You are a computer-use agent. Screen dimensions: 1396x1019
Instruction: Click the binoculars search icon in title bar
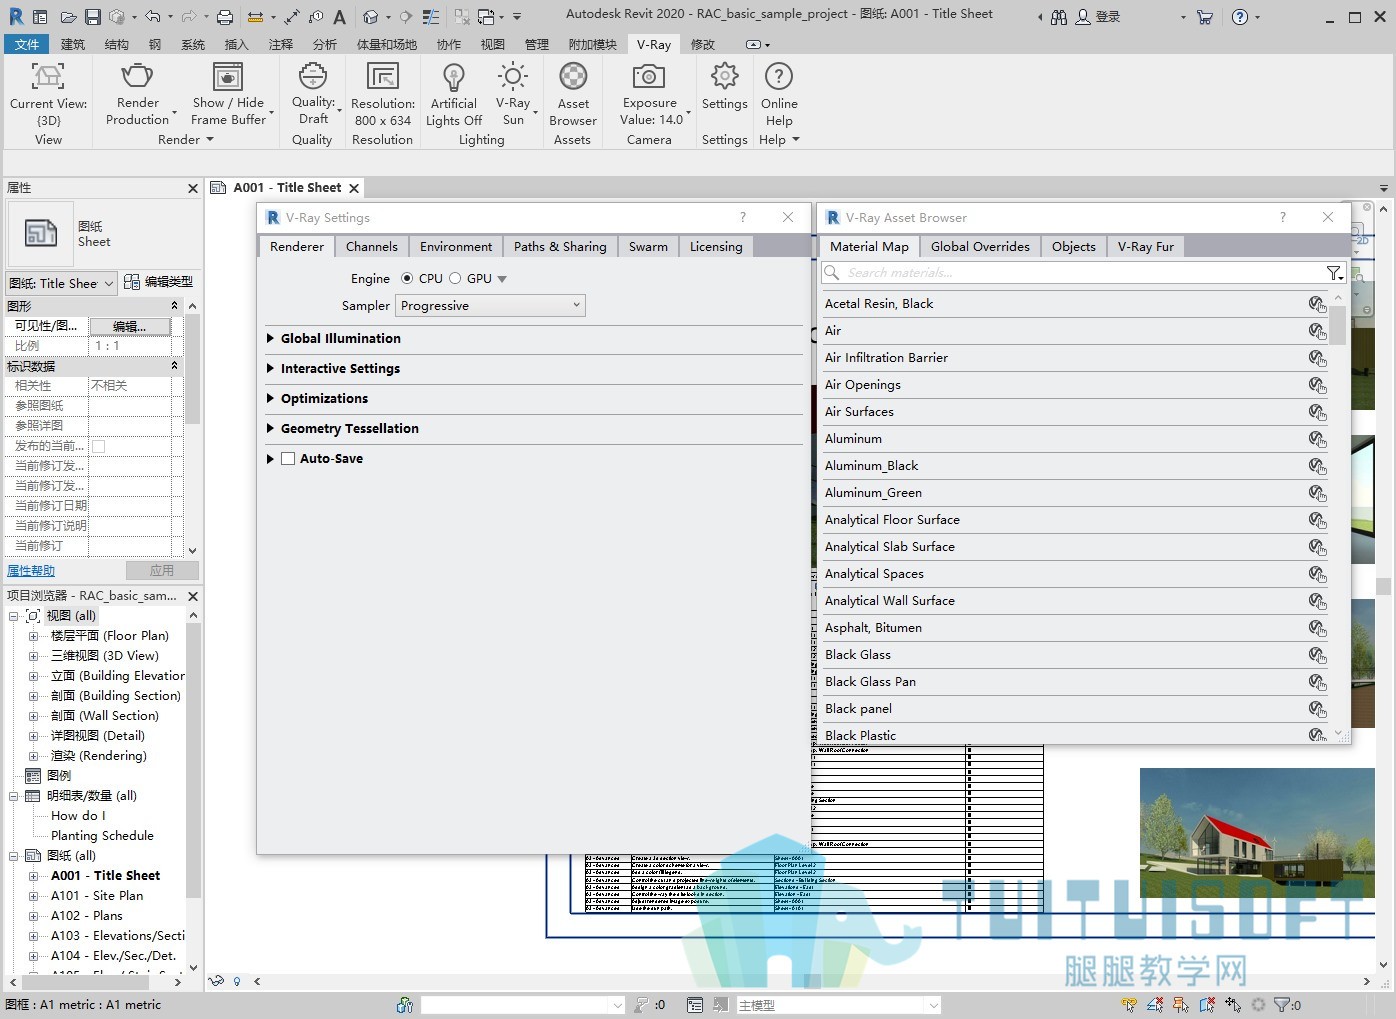click(1059, 17)
